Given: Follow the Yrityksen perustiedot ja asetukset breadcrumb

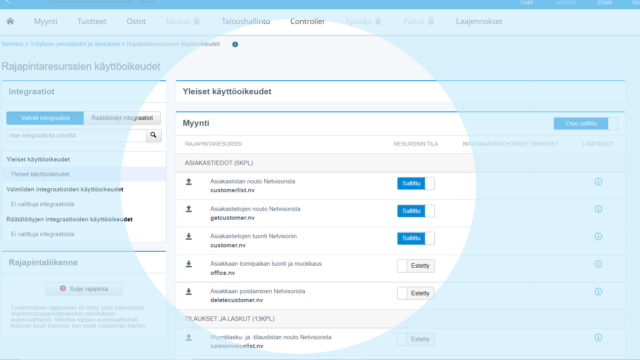Looking at the screenshot, I should click(75, 44).
